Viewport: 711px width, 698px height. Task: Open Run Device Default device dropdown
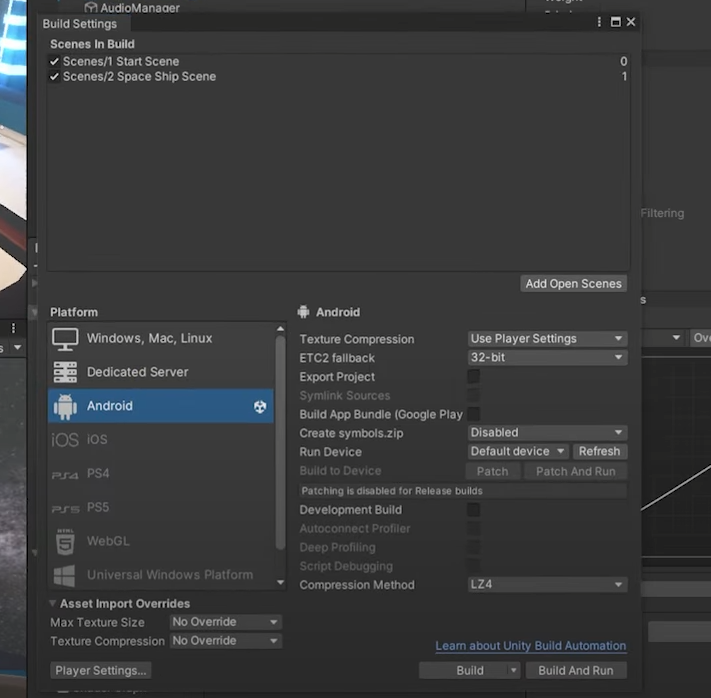518,451
